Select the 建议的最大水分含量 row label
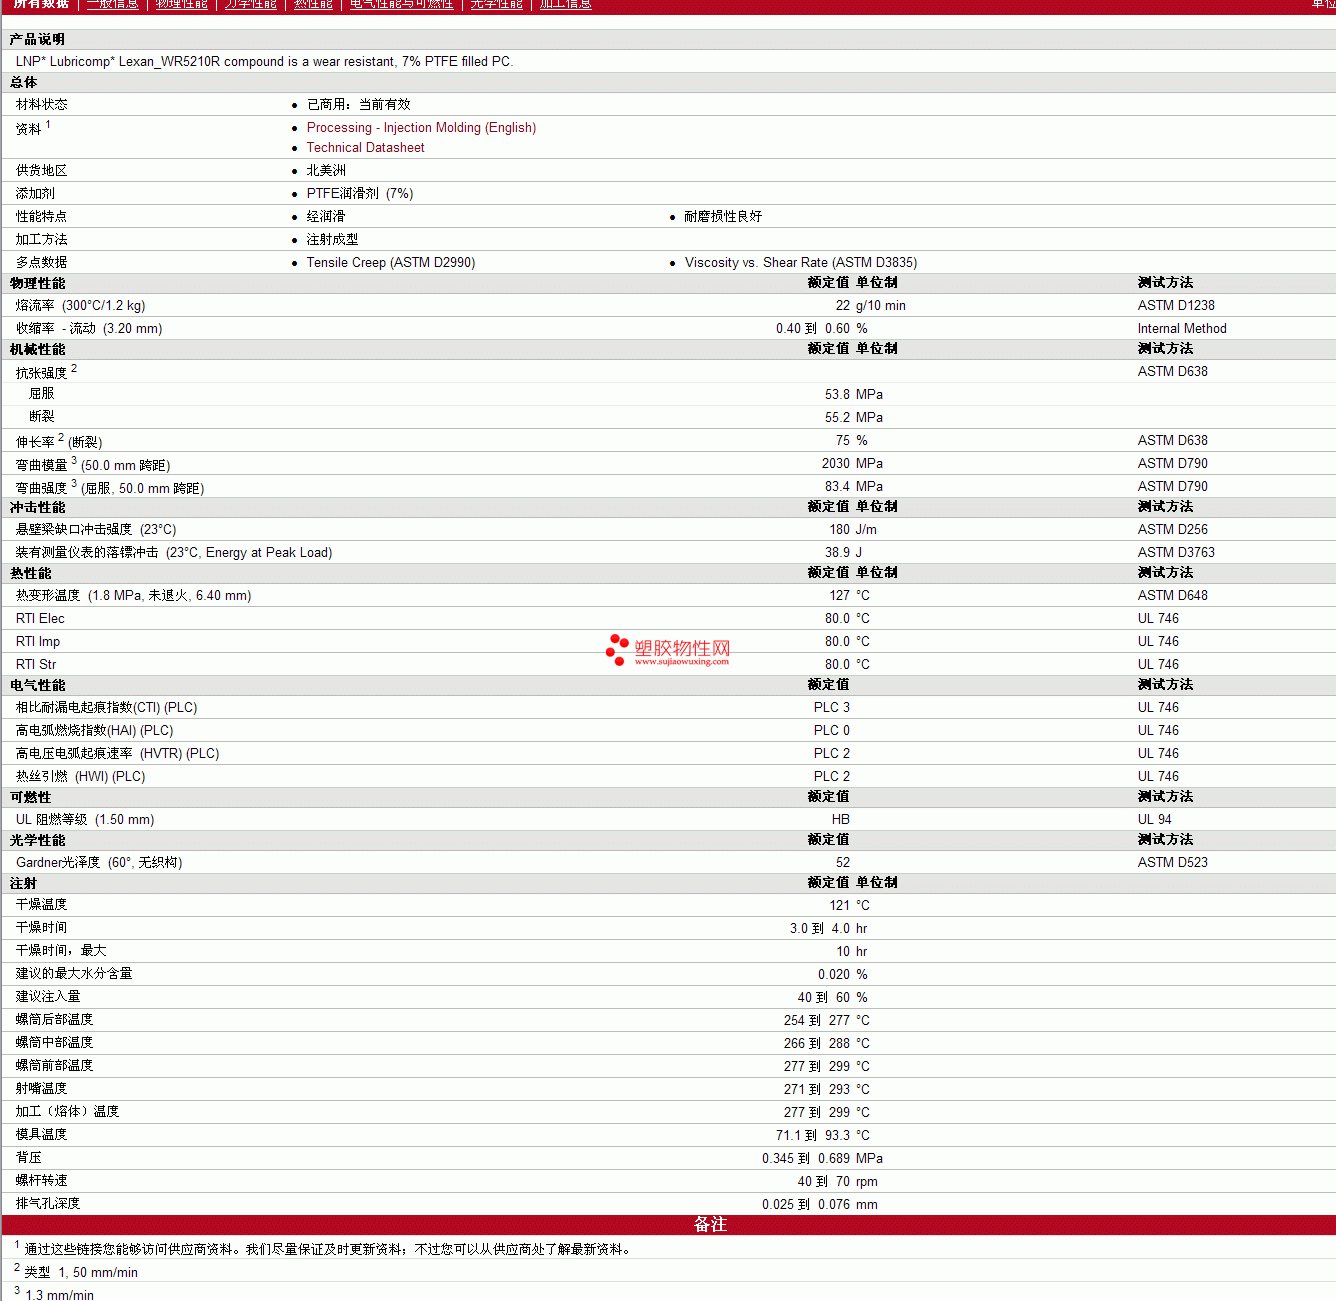This screenshot has height=1301, width=1336. (x=74, y=974)
